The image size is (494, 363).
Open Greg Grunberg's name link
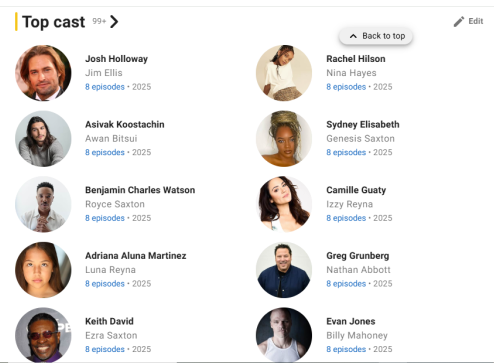(358, 256)
